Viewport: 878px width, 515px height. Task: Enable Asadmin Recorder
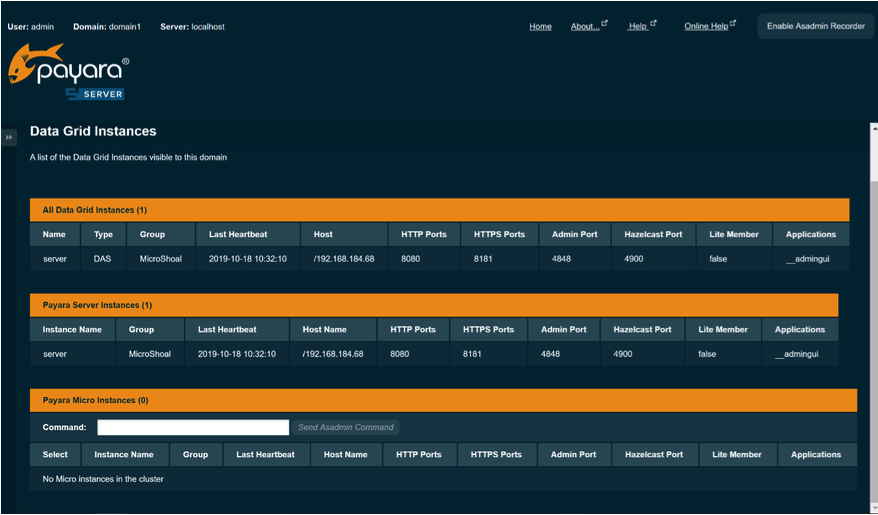pos(815,26)
